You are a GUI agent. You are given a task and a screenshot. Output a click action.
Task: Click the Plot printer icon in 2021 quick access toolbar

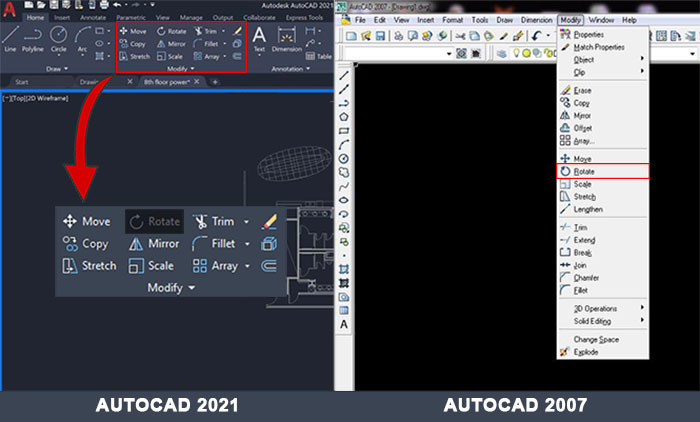point(104,5)
